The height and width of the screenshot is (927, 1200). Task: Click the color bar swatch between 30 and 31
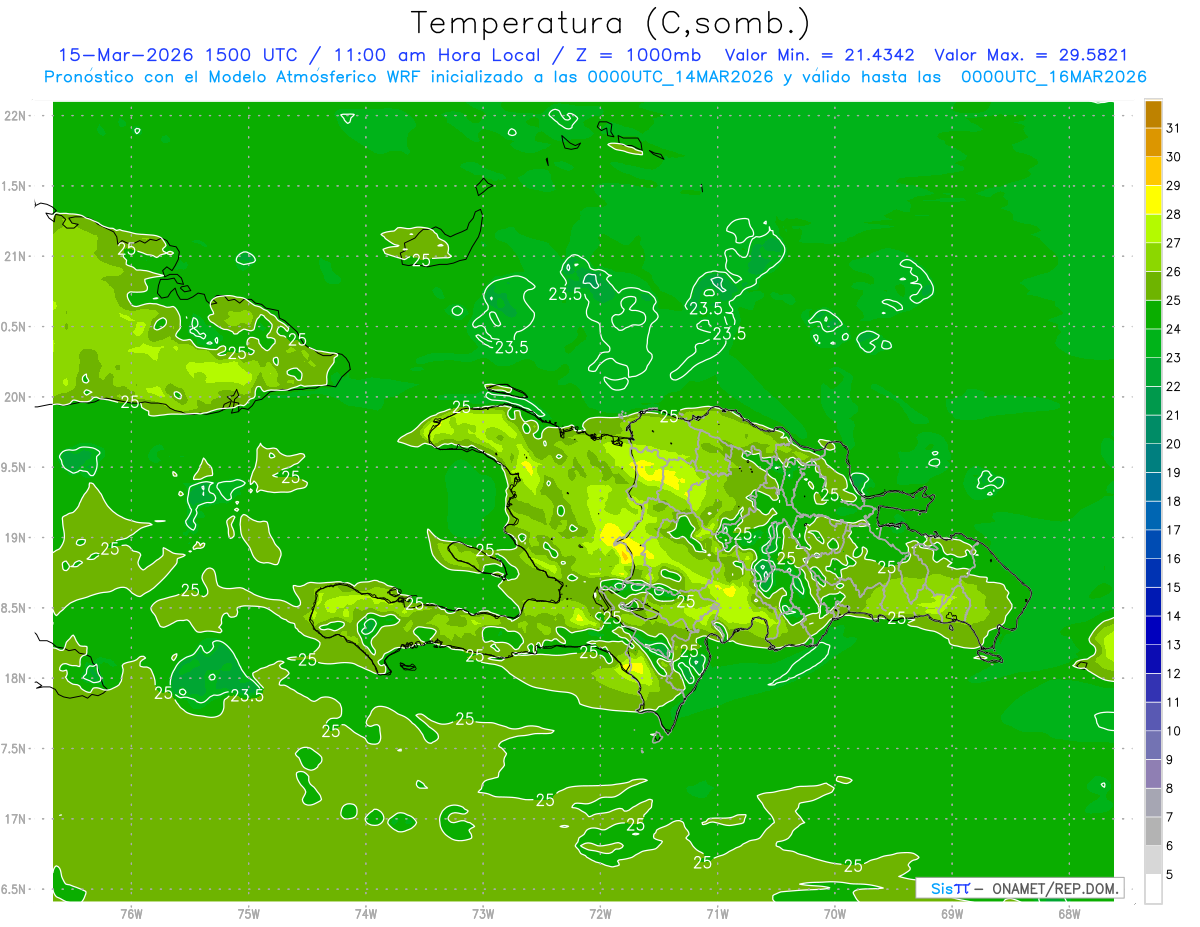[1153, 142]
